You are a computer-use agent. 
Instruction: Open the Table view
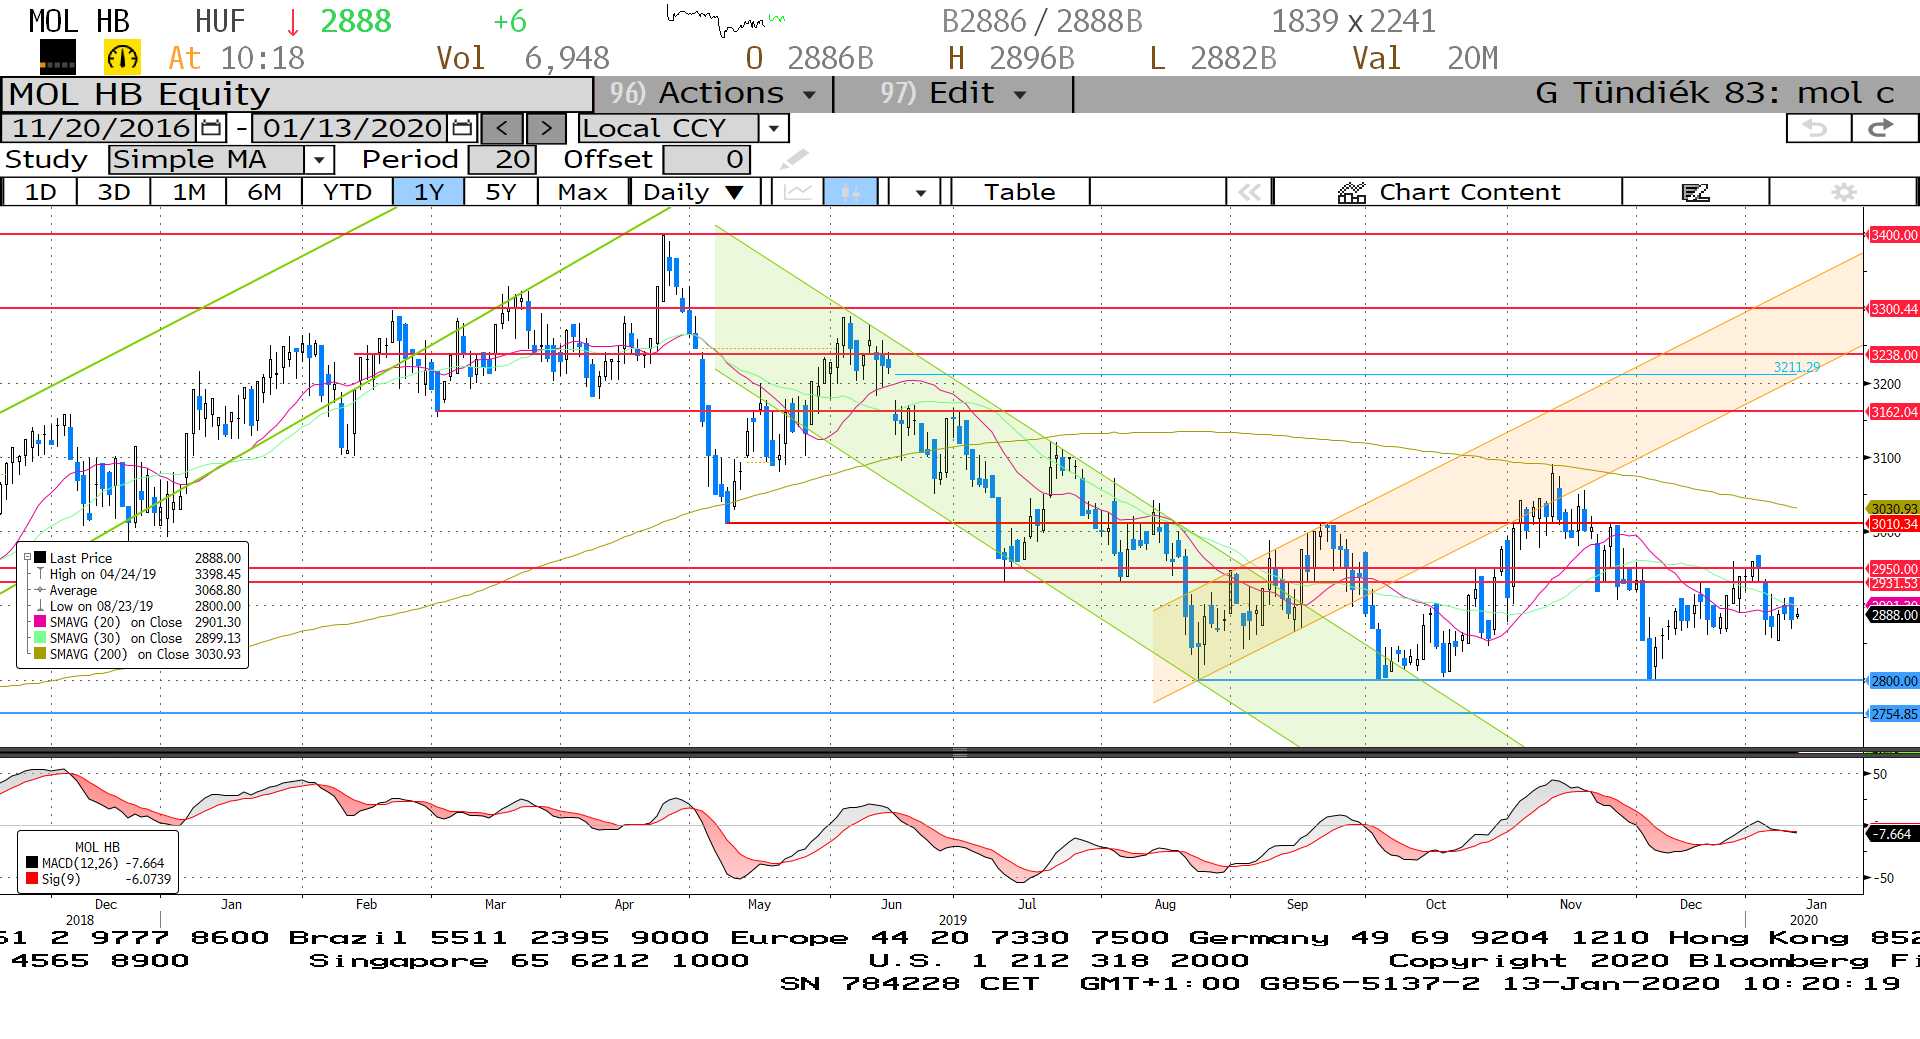pos(1019,192)
